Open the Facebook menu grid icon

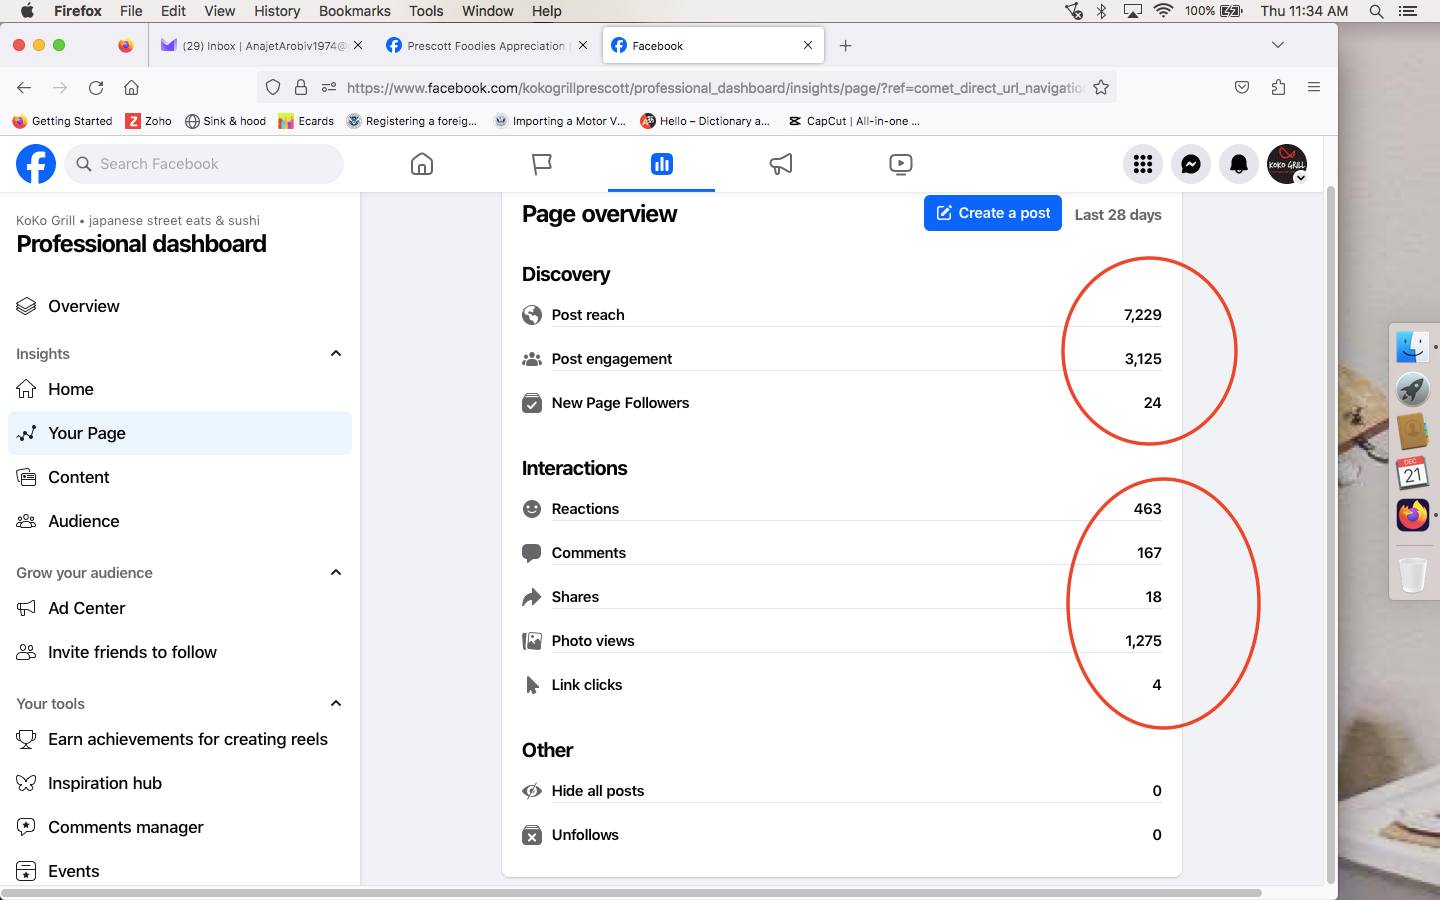1143,164
